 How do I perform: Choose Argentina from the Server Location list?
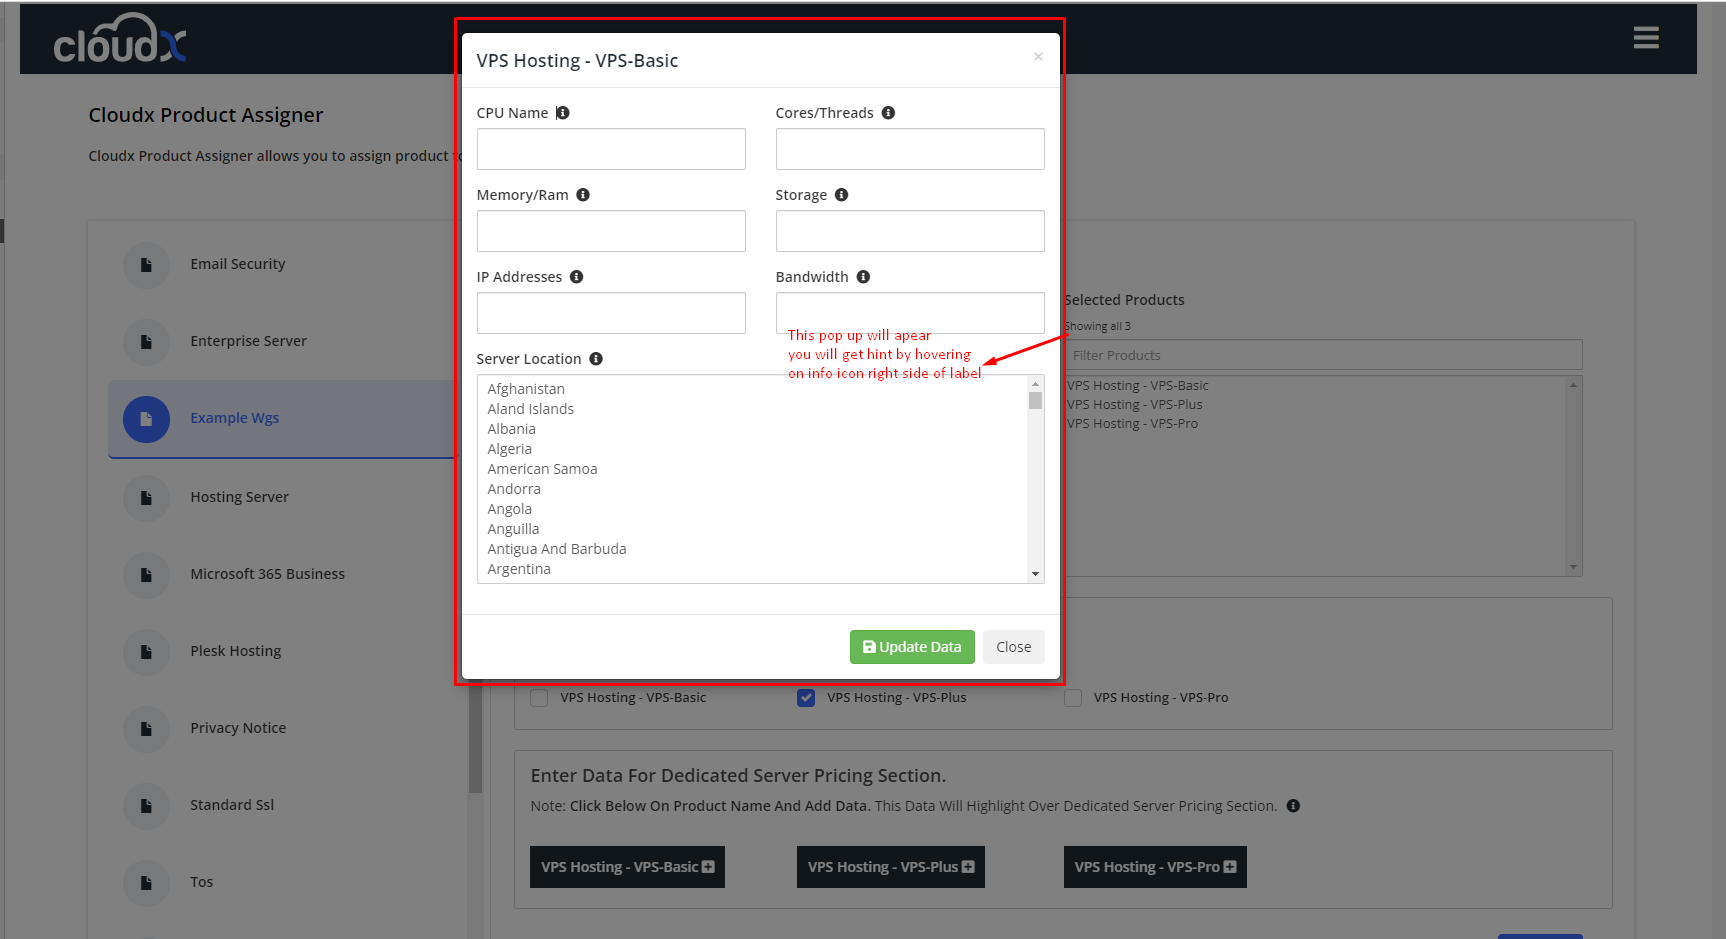[519, 569]
